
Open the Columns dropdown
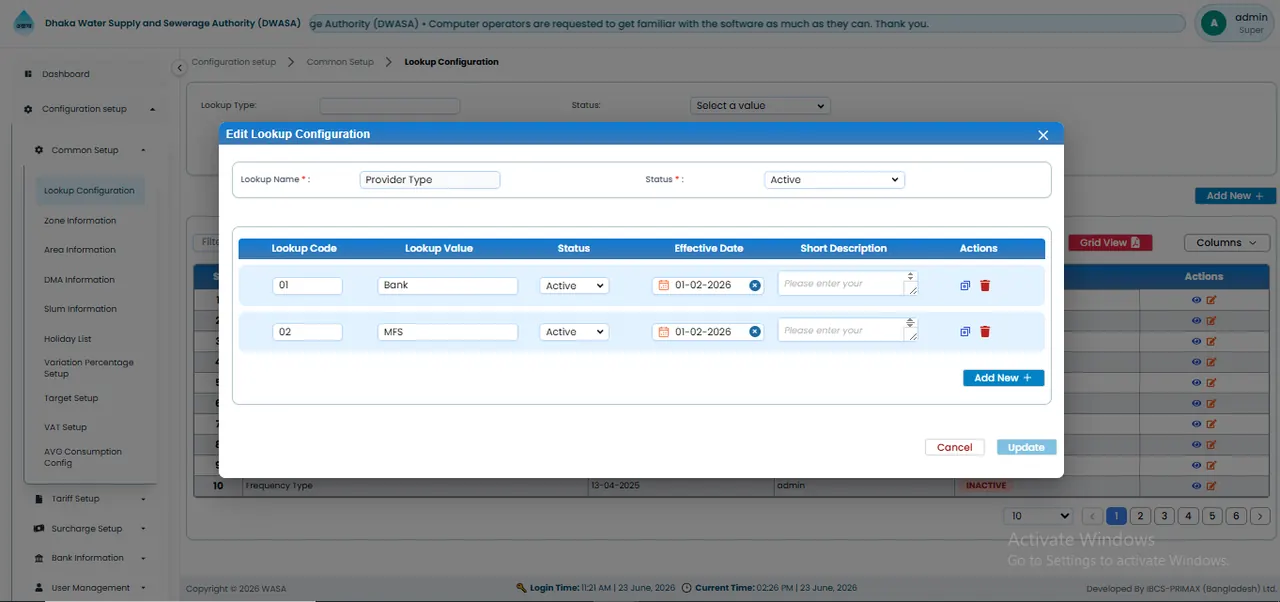[1227, 243]
